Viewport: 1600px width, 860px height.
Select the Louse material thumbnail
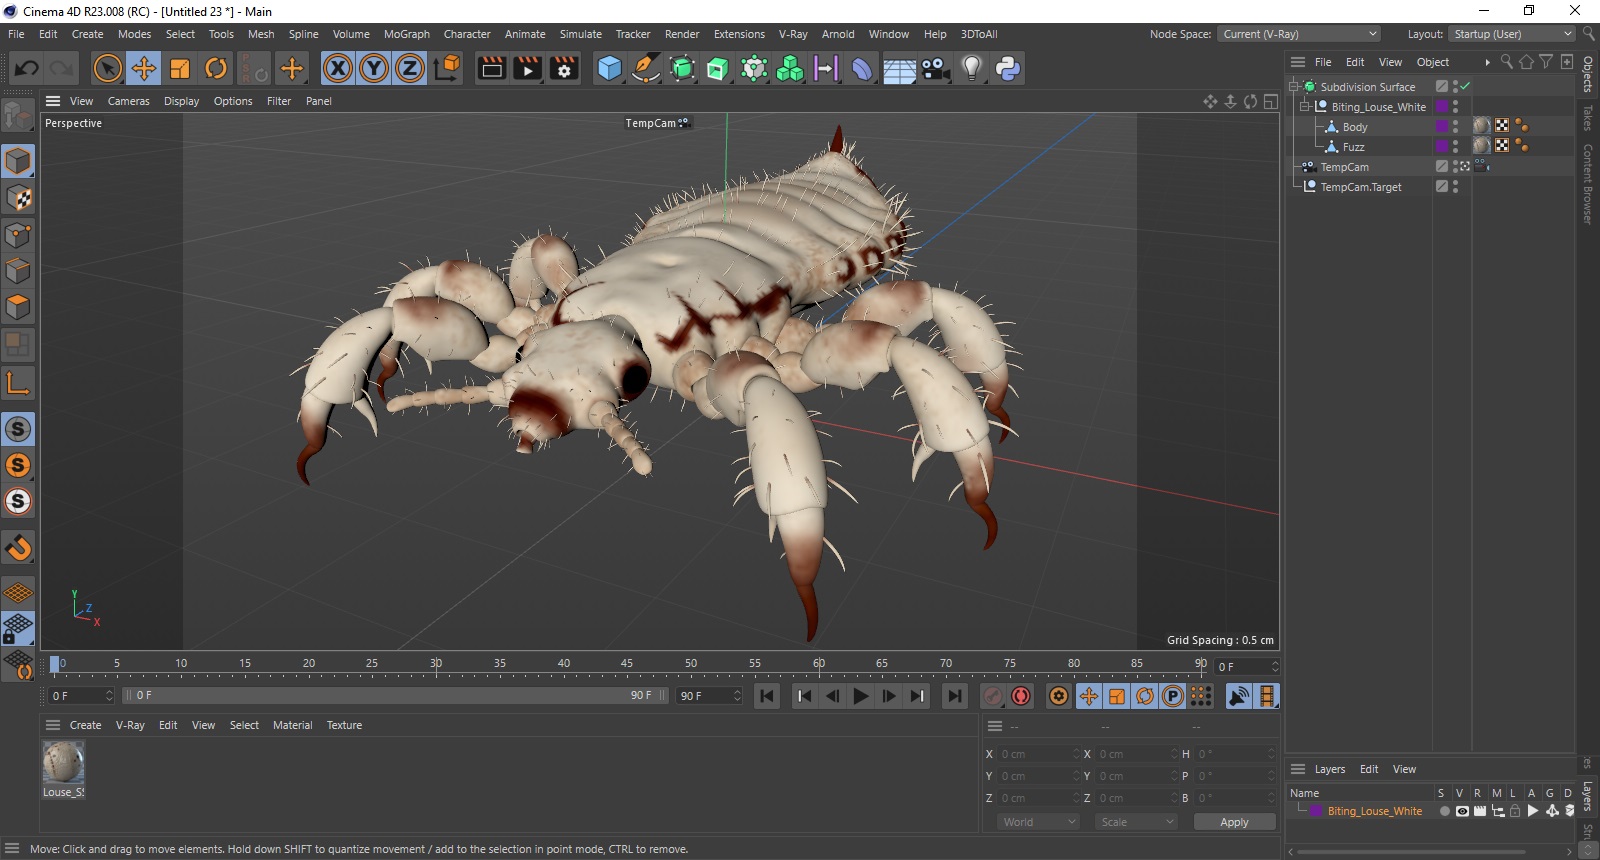tap(63, 763)
